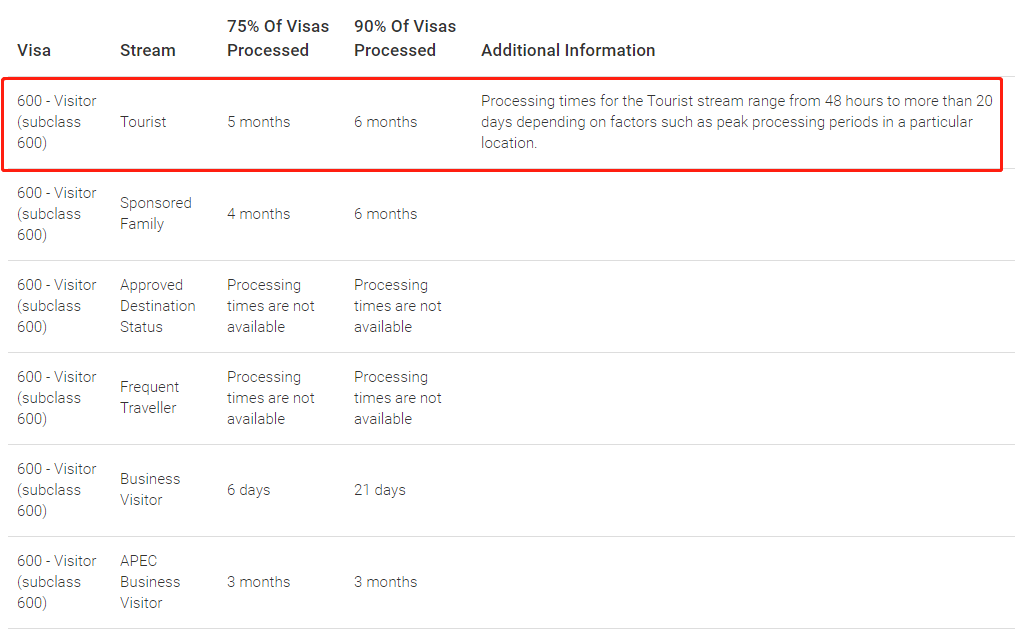Click the Frequent Traveller 90% unavailable text
The height and width of the screenshot is (630, 1015).
coord(397,398)
